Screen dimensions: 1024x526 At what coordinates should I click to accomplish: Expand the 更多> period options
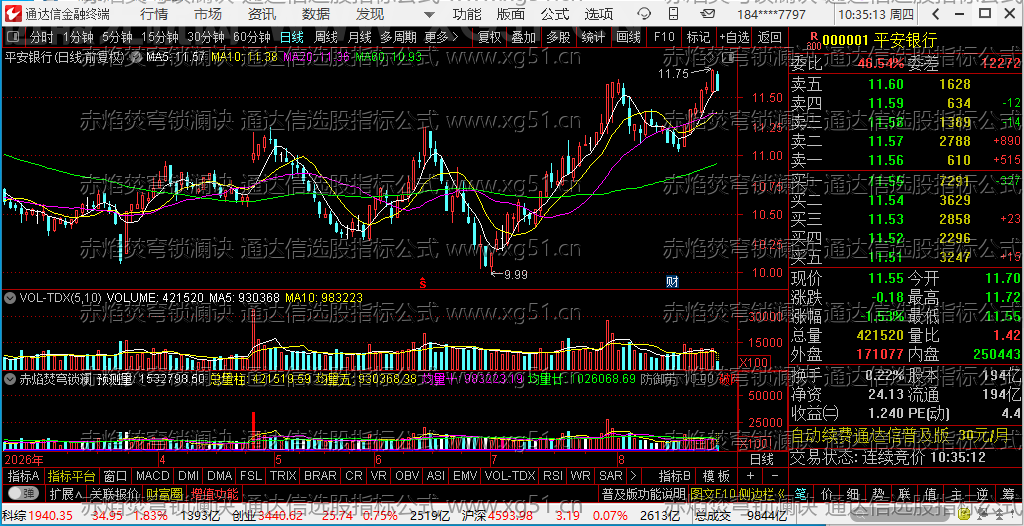tap(441, 37)
